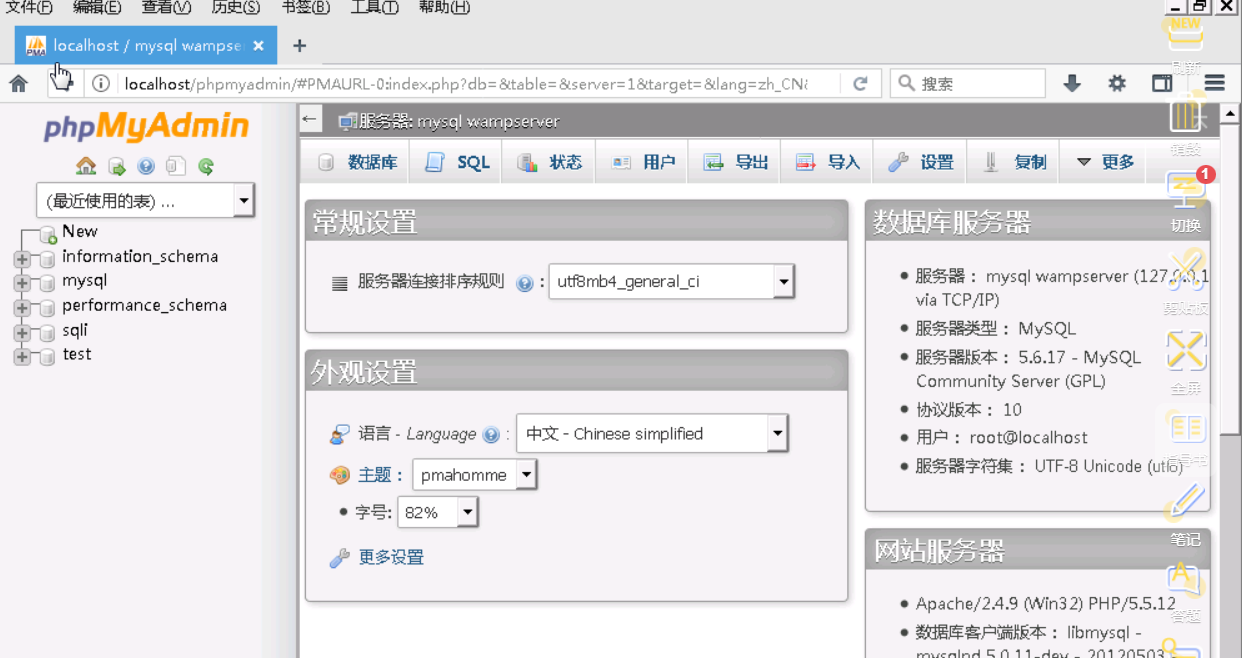This screenshot has height=658, width=1242.
Task: Click help icon next to Language label
Action: 490,435
